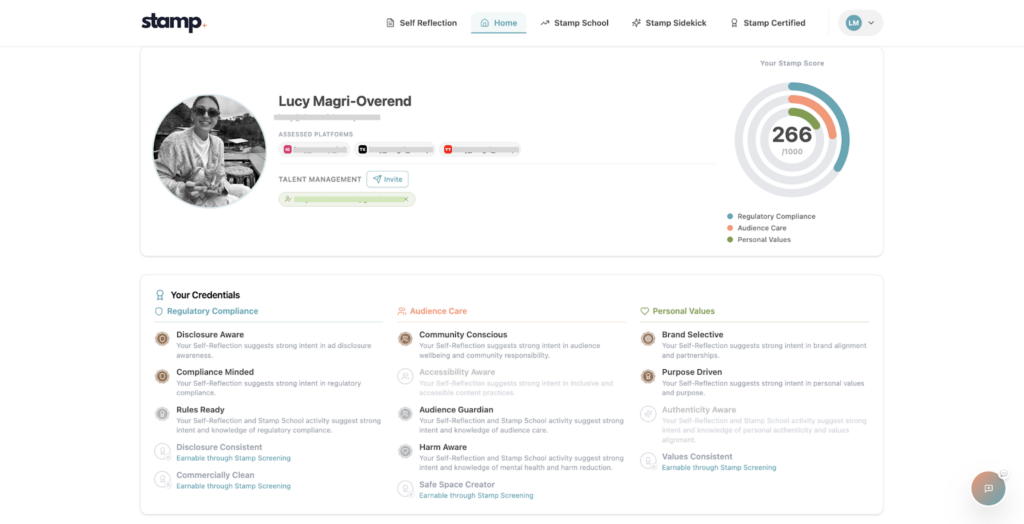Open Stamp Screening link under Safe Space Creator
Image resolution: width=1024 pixels, height=524 pixels.
click(476, 495)
